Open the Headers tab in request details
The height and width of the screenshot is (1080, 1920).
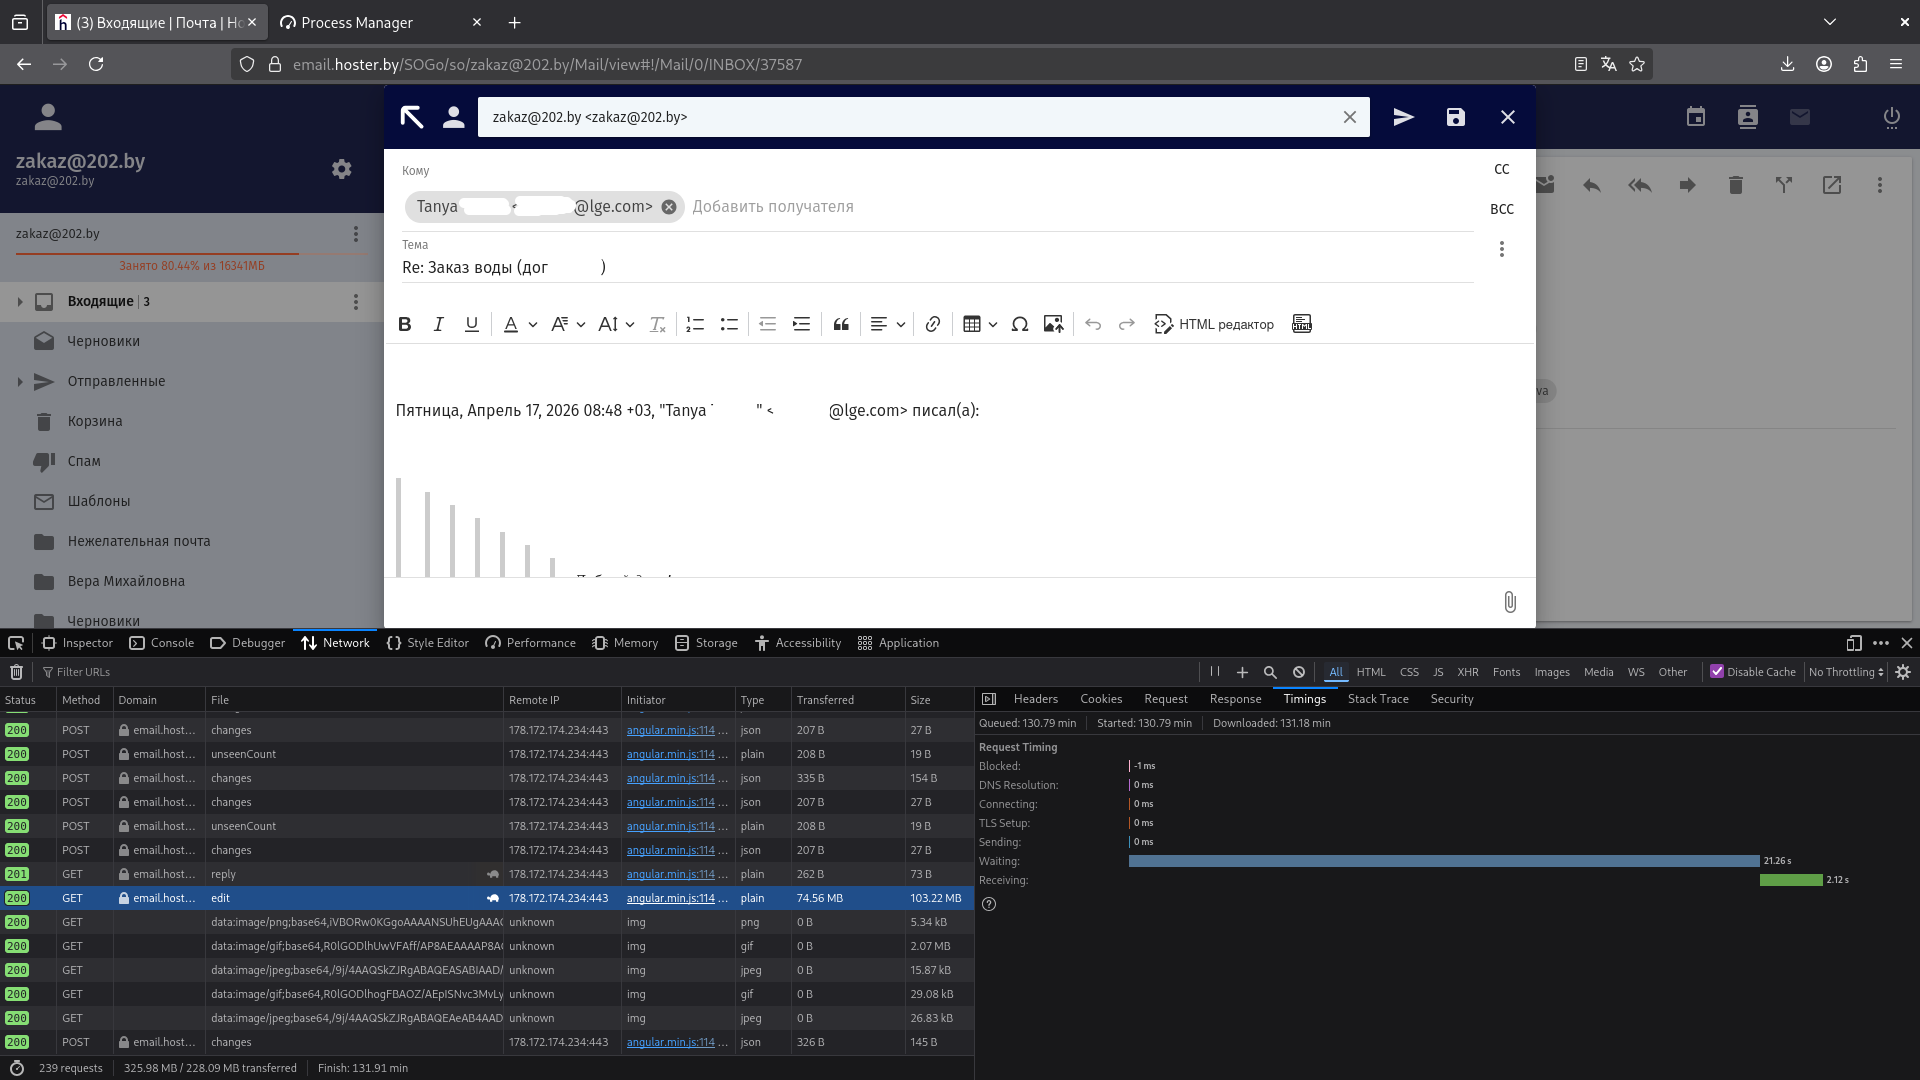[1035, 699]
